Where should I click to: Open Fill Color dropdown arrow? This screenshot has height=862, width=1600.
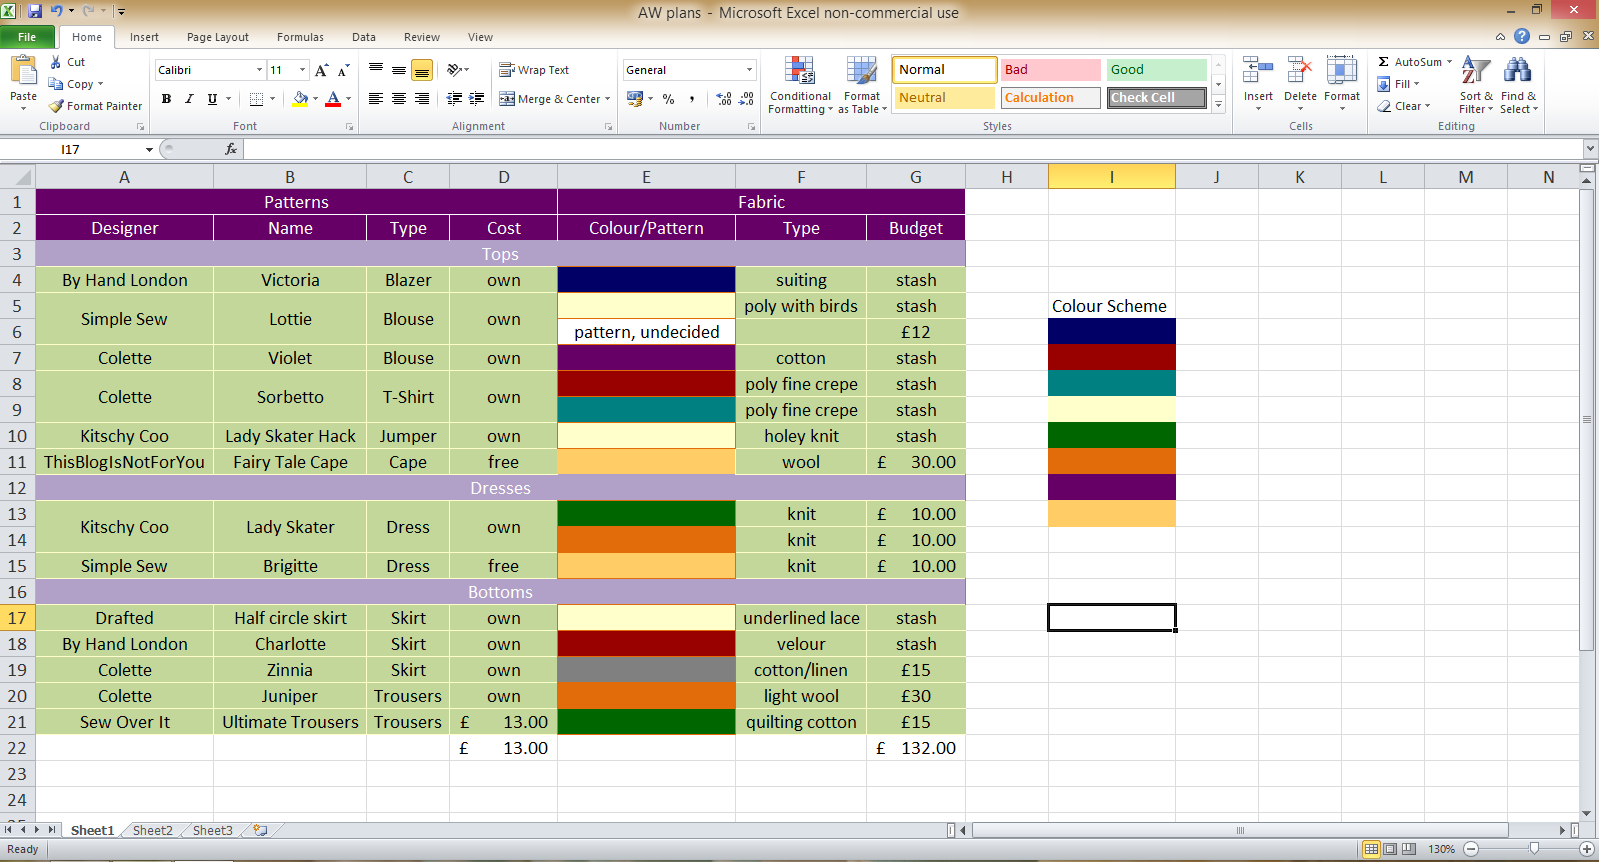click(315, 99)
